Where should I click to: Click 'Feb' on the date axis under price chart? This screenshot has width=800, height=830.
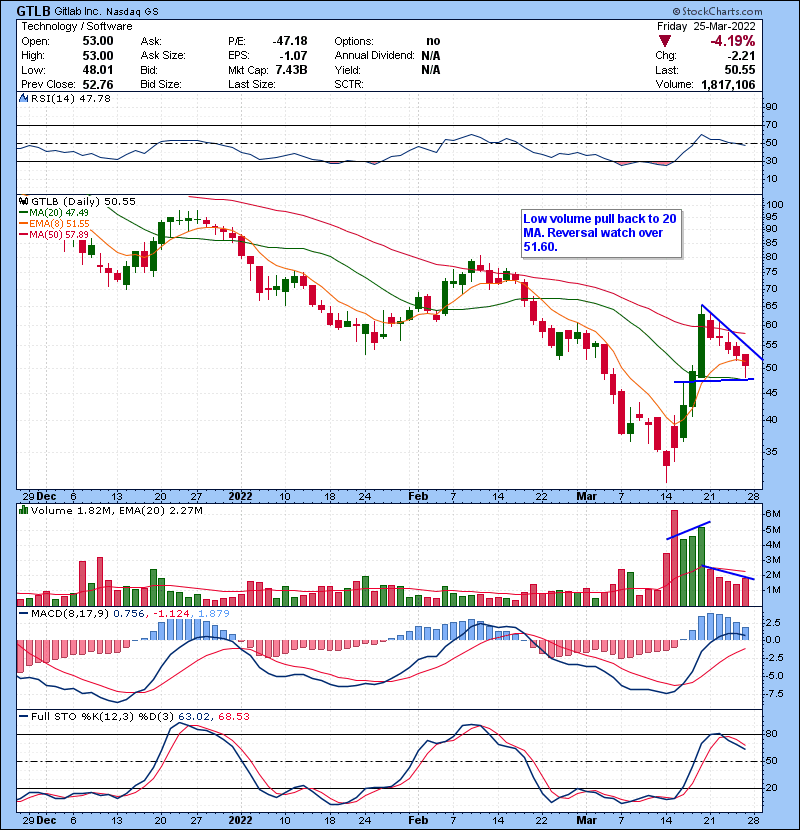click(418, 497)
